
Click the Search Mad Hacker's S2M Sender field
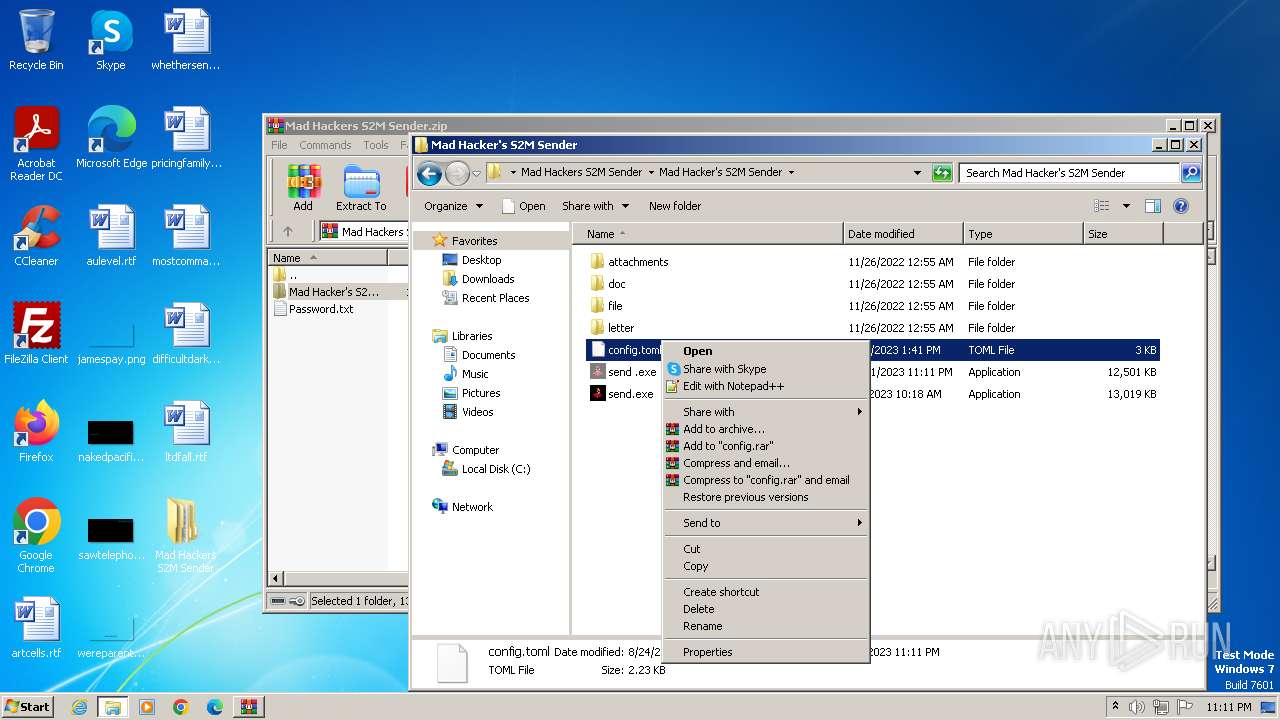point(1068,173)
